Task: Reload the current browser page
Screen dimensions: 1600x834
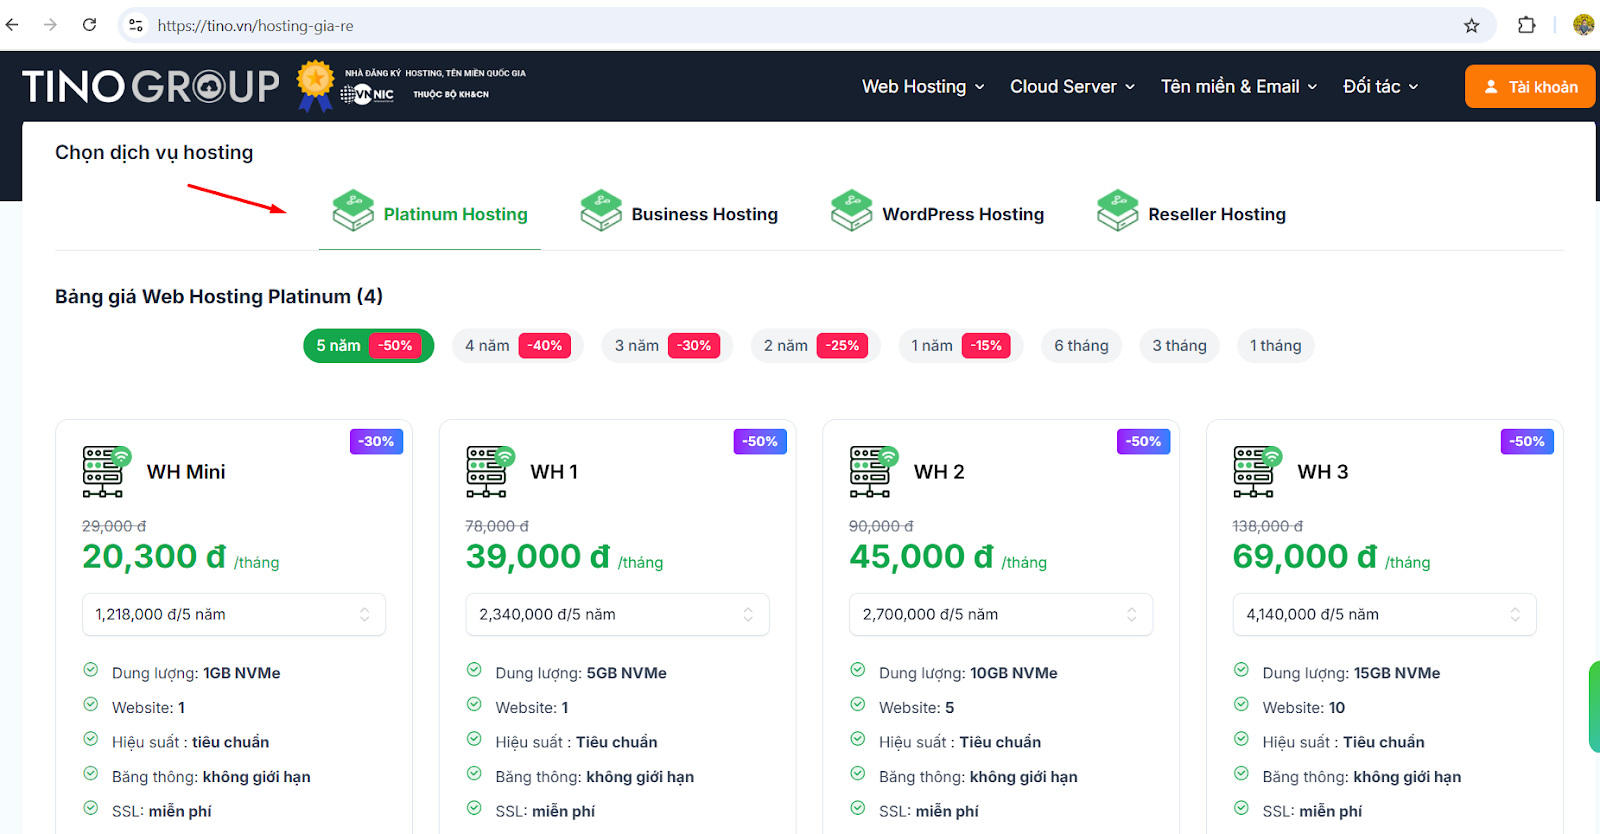Action: (89, 25)
